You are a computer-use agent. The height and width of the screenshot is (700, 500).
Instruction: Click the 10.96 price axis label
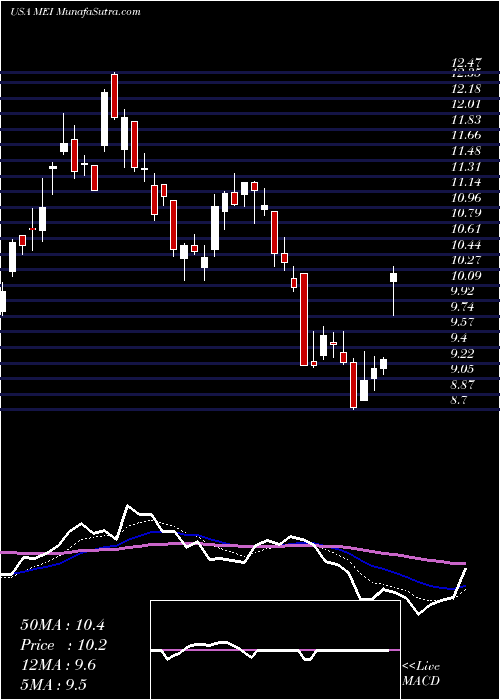click(x=466, y=197)
